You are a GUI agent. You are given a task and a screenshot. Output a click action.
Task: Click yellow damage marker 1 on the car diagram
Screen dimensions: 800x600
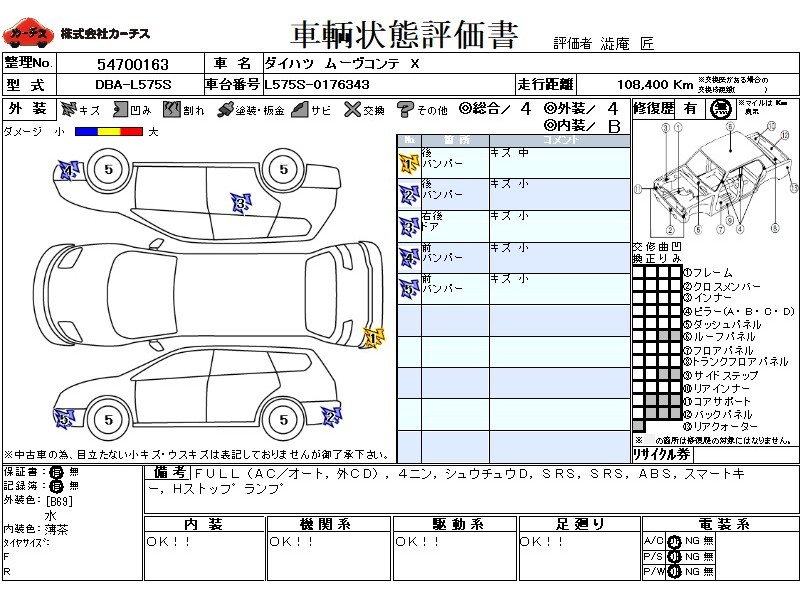click(x=373, y=338)
